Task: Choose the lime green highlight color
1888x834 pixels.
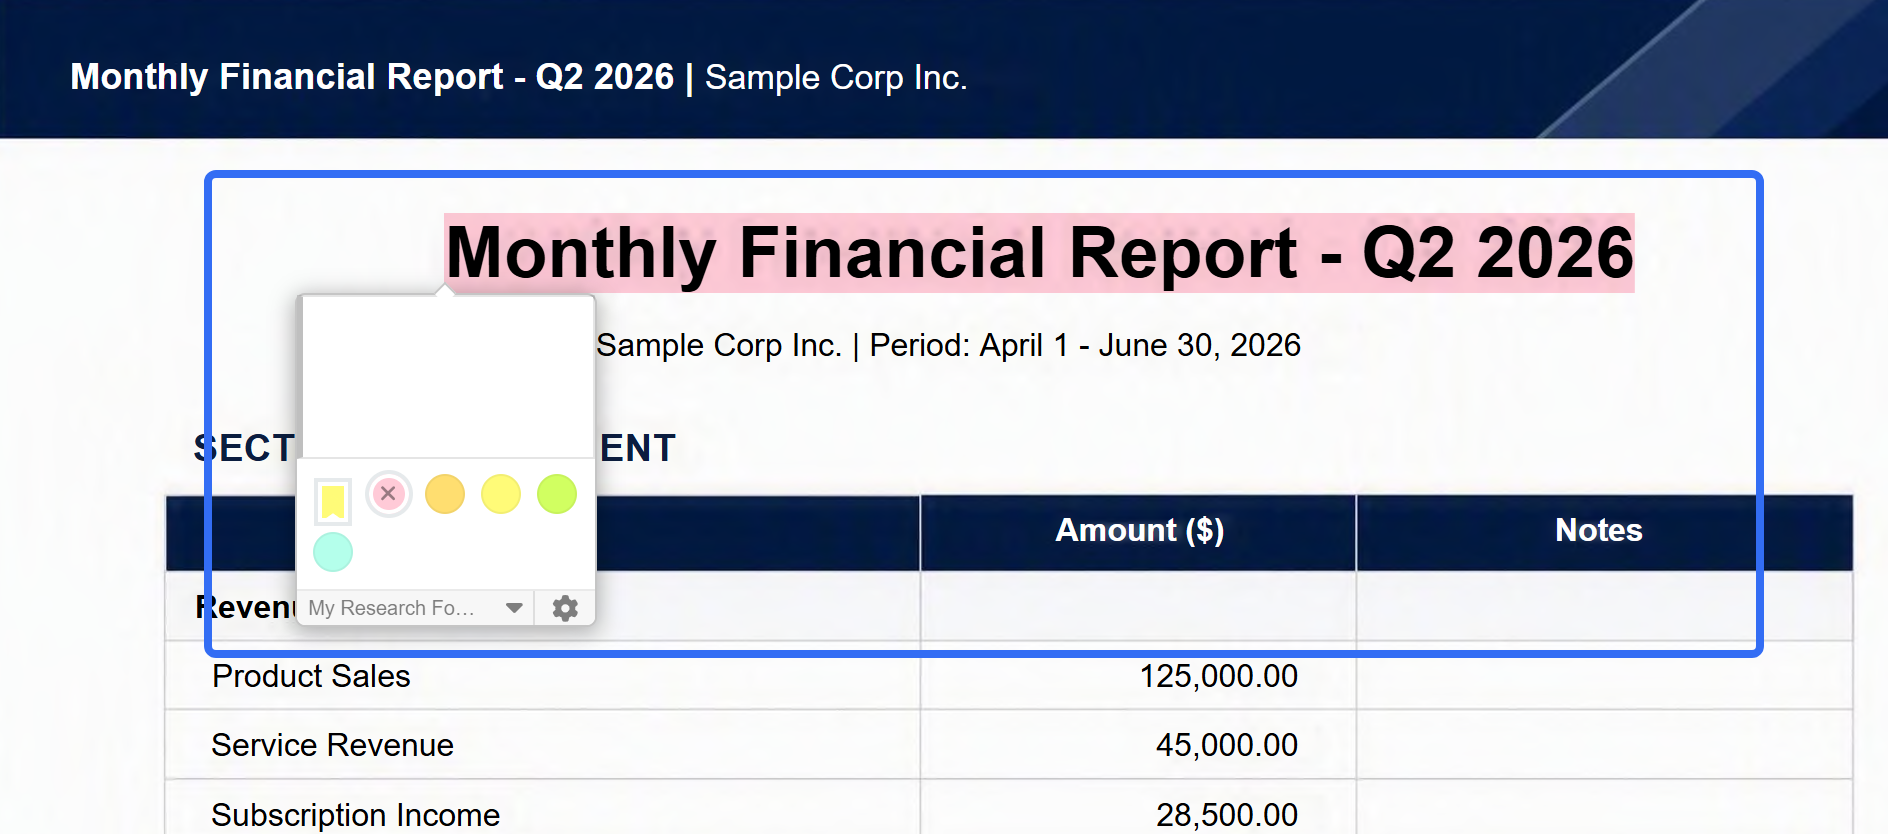Action: (x=557, y=494)
